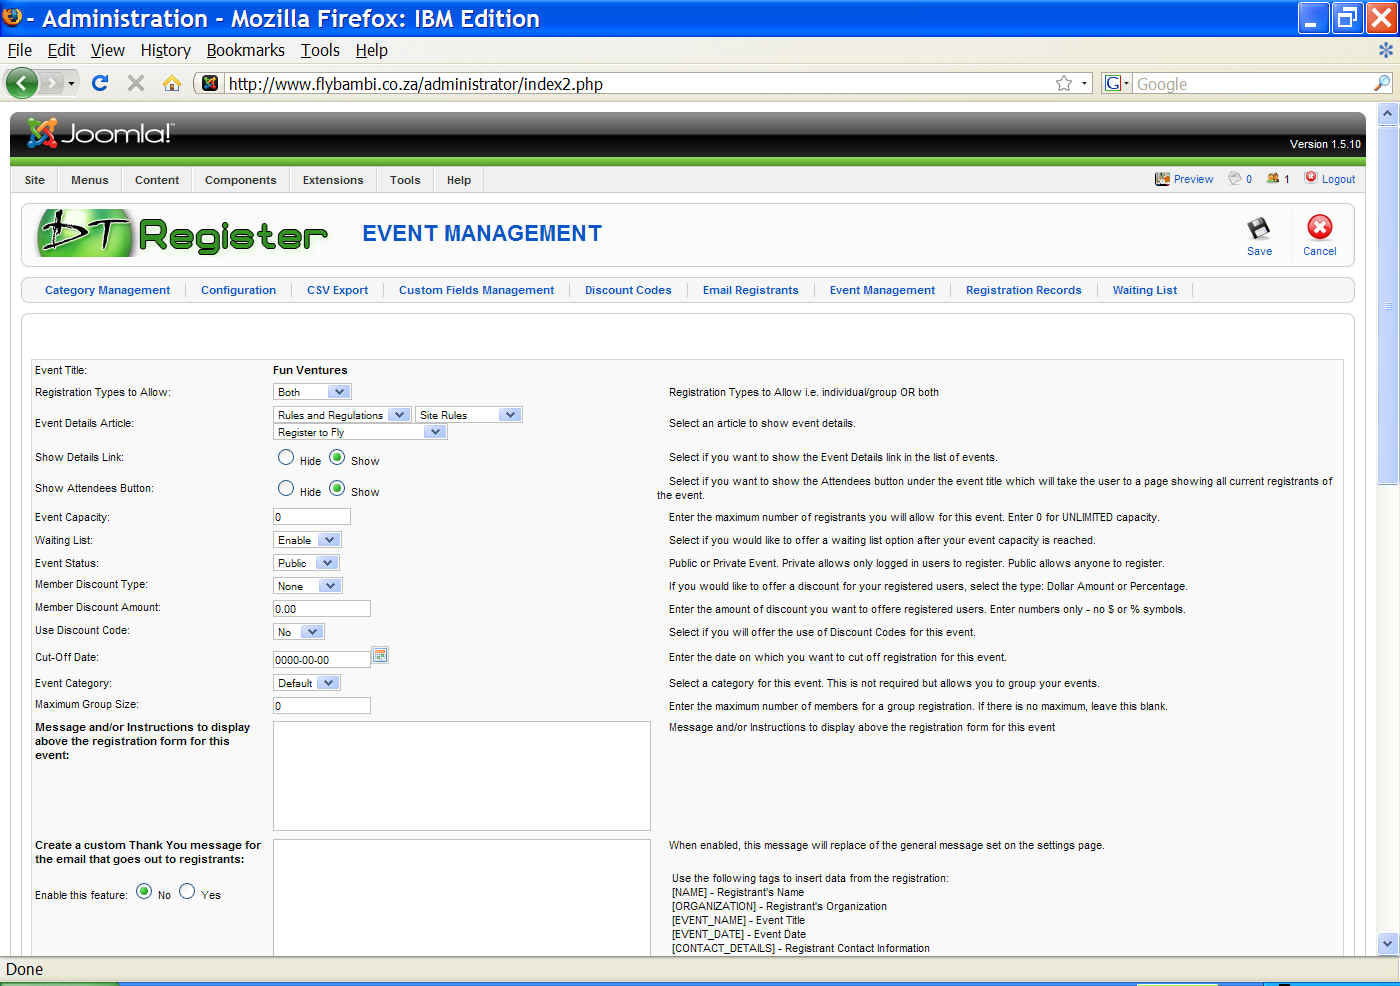Go to Discount Codes section
The height and width of the screenshot is (986, 1400).
pos(628,290)
